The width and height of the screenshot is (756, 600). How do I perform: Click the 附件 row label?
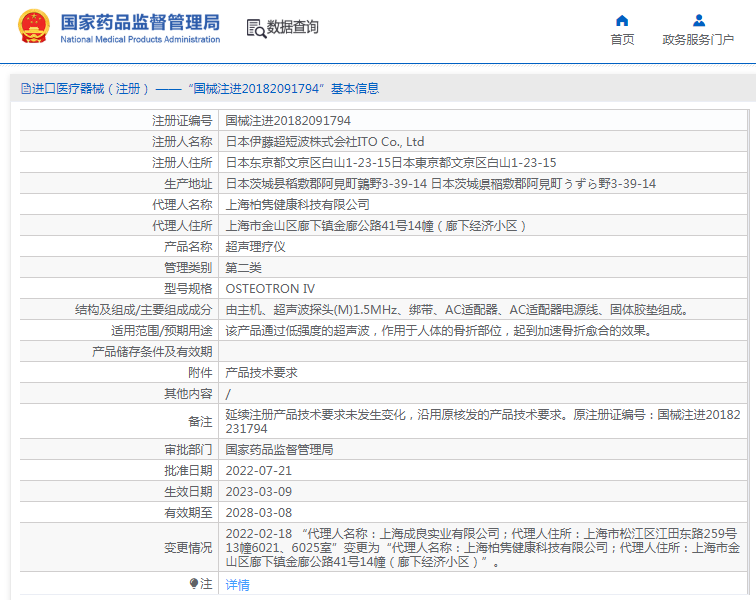[x=200, y=372]
